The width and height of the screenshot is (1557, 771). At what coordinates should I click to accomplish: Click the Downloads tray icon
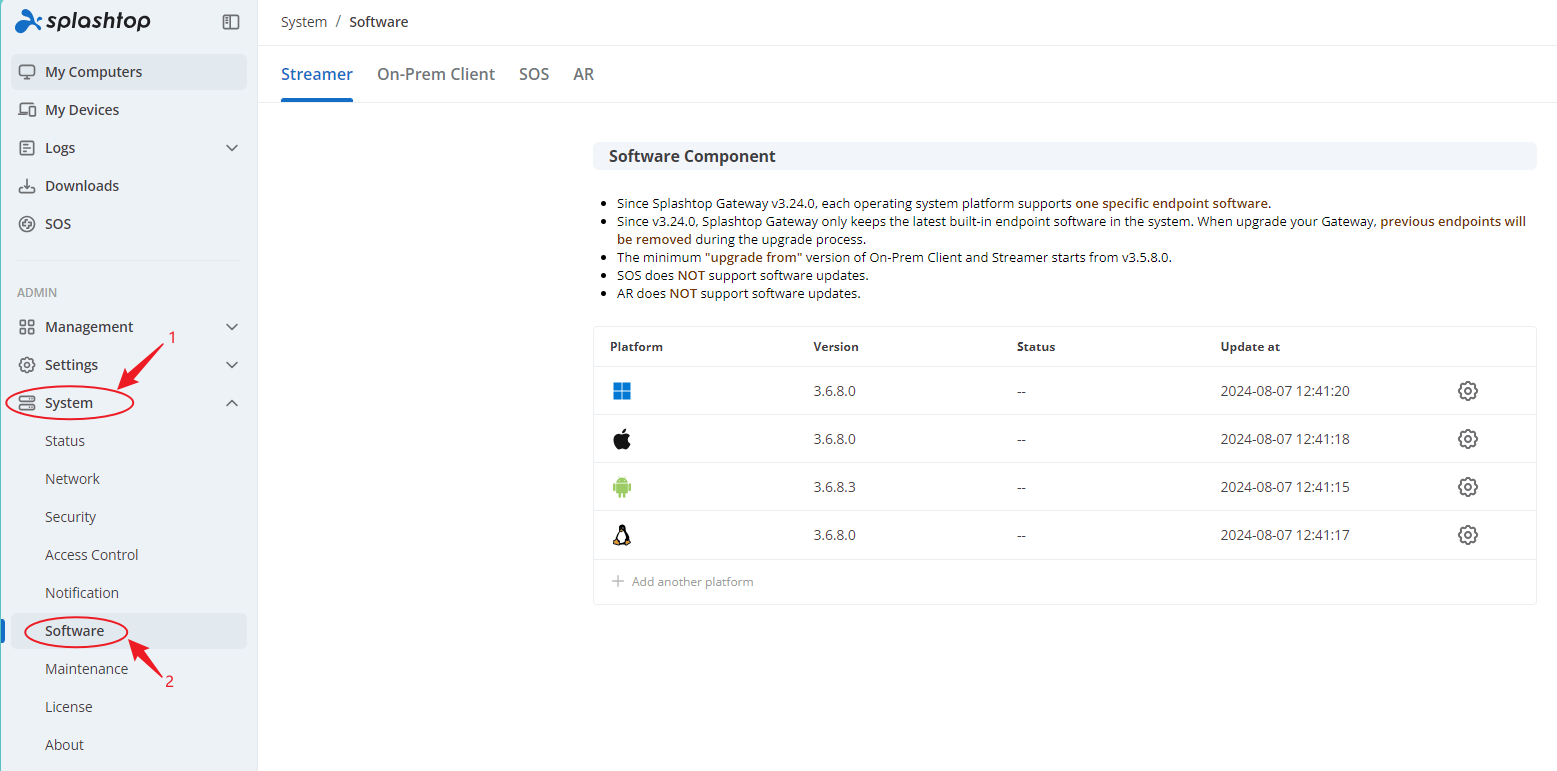click(x=27, y=186)
